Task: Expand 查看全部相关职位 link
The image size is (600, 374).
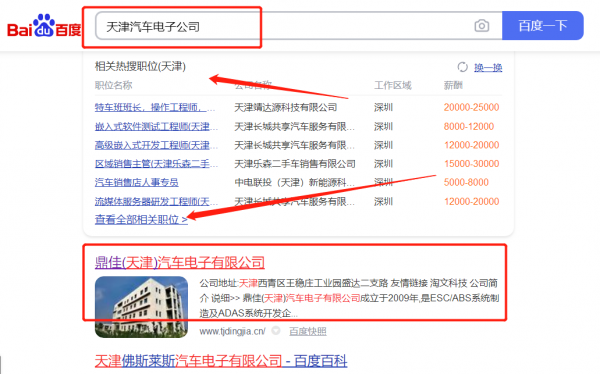Action: (141, 219)
